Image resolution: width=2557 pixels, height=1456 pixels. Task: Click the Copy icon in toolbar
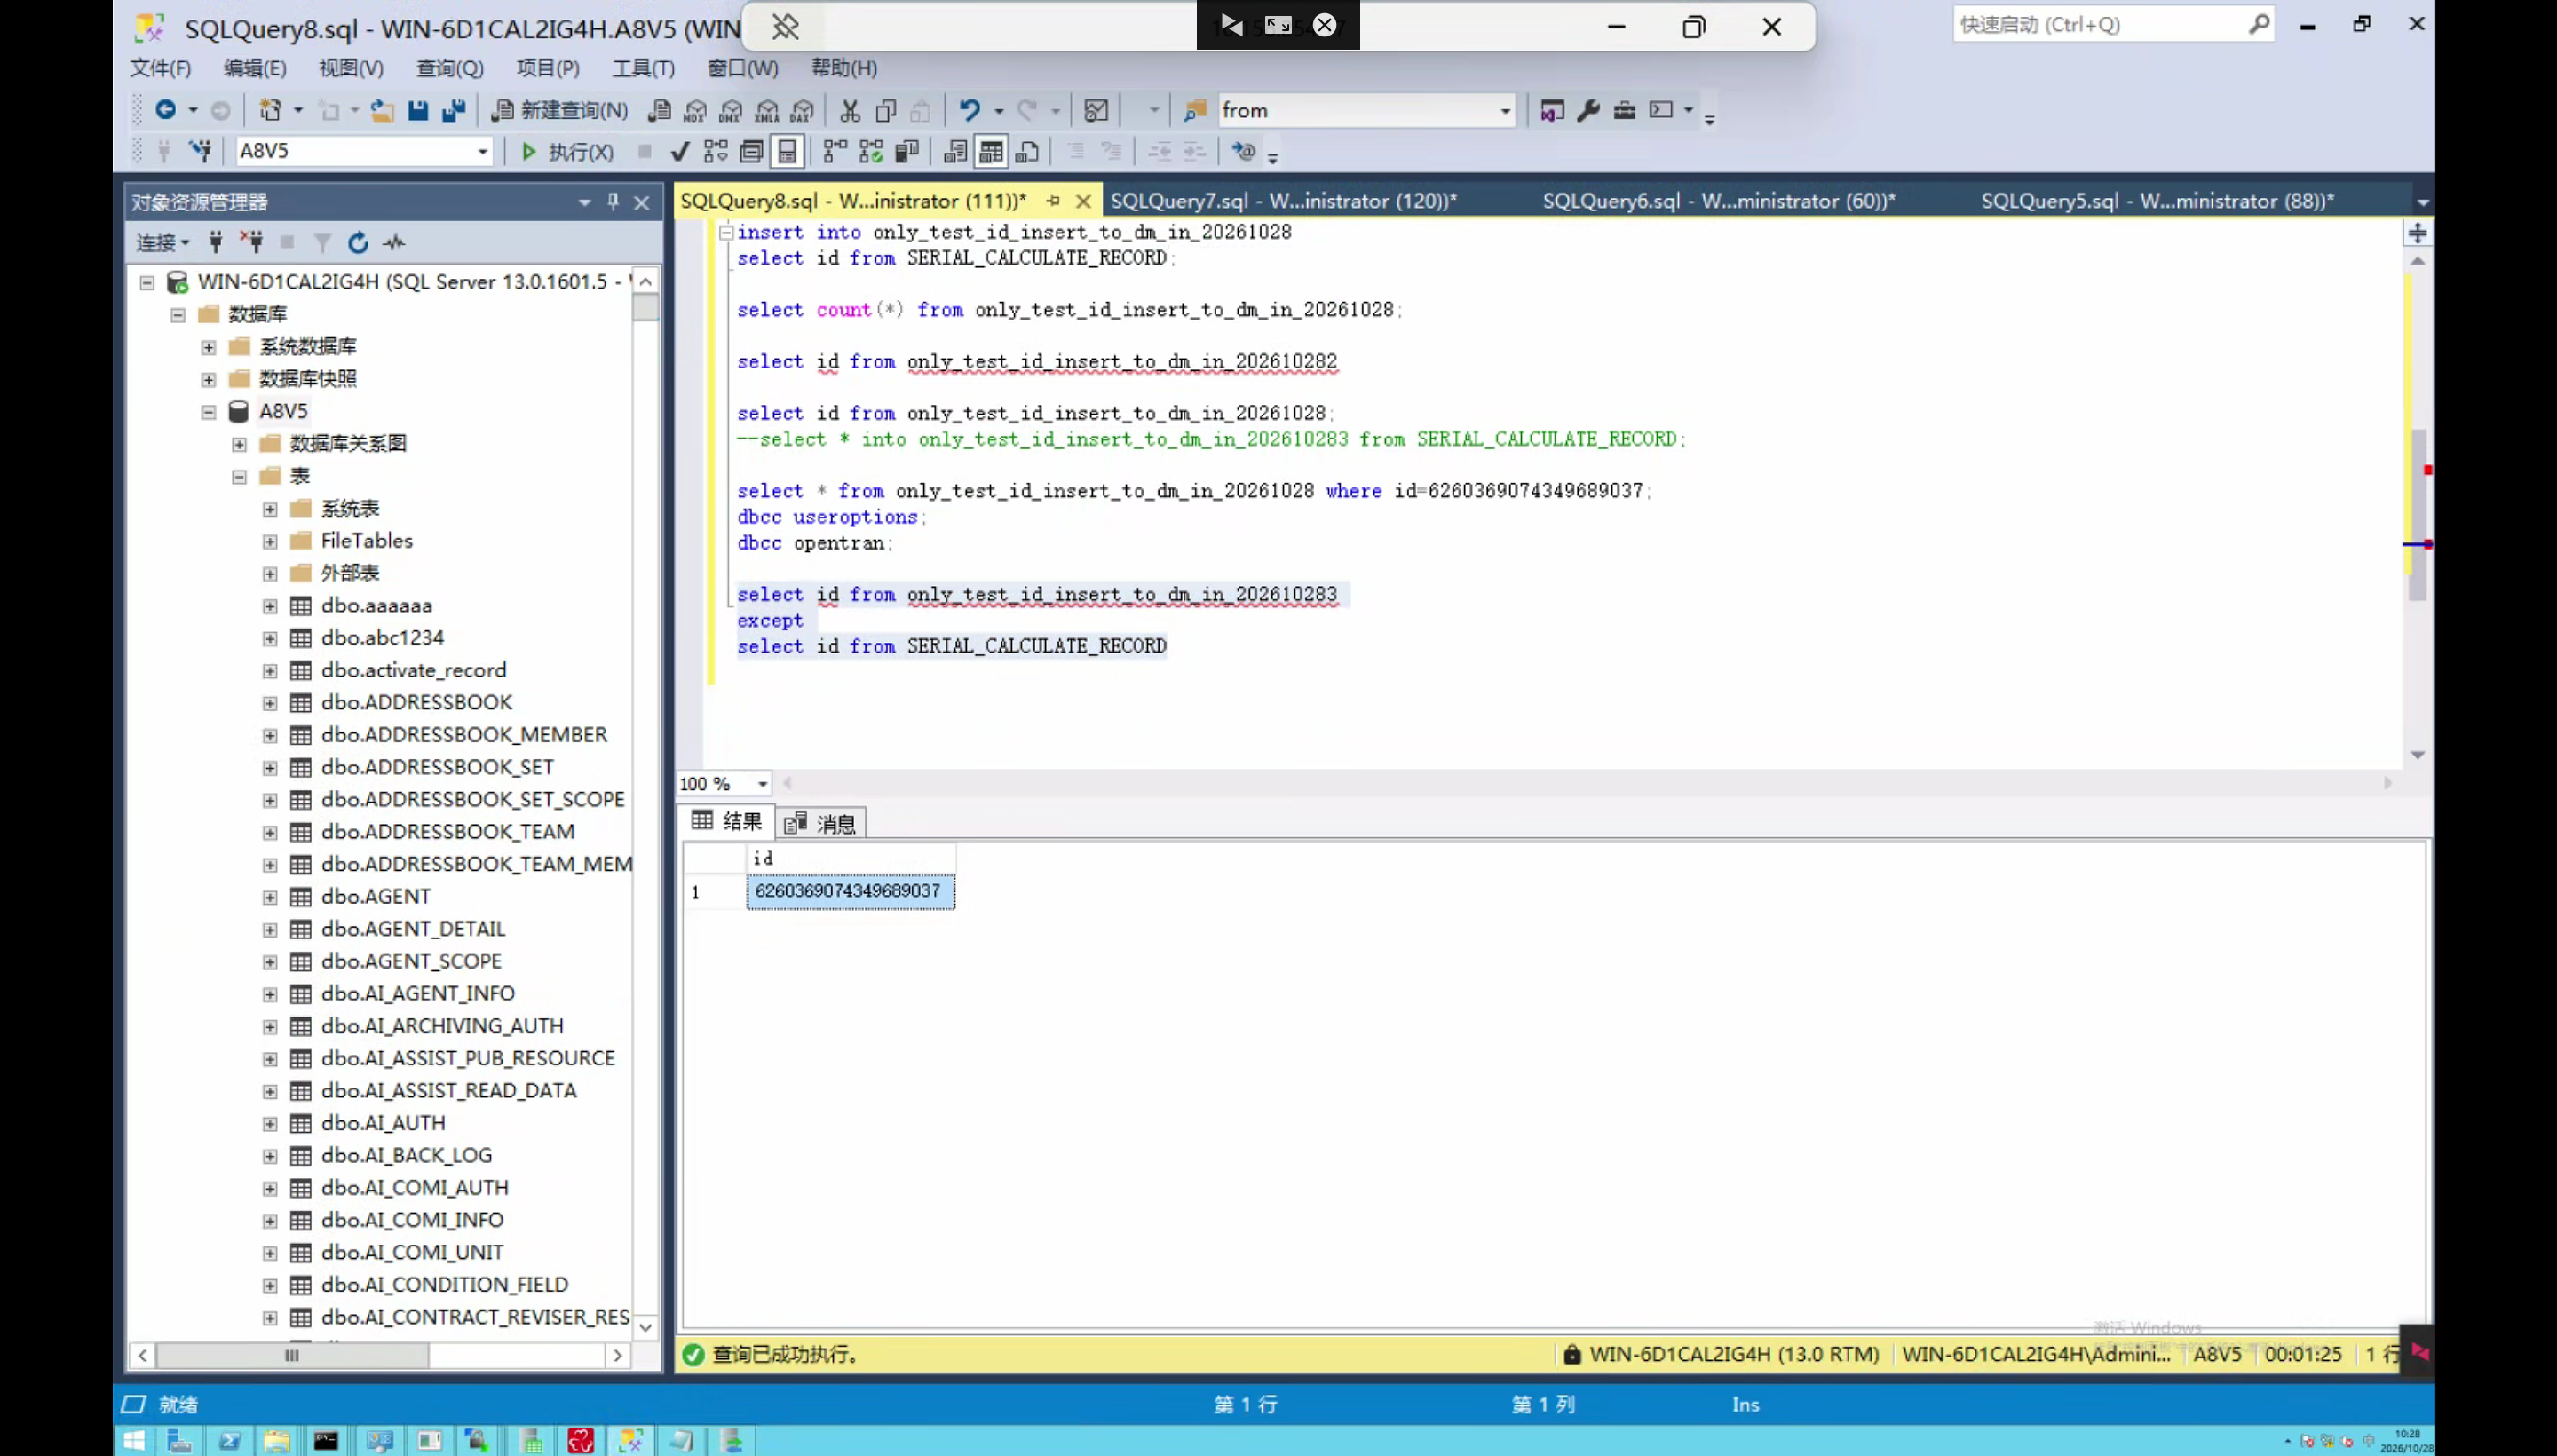pos(885,110)
